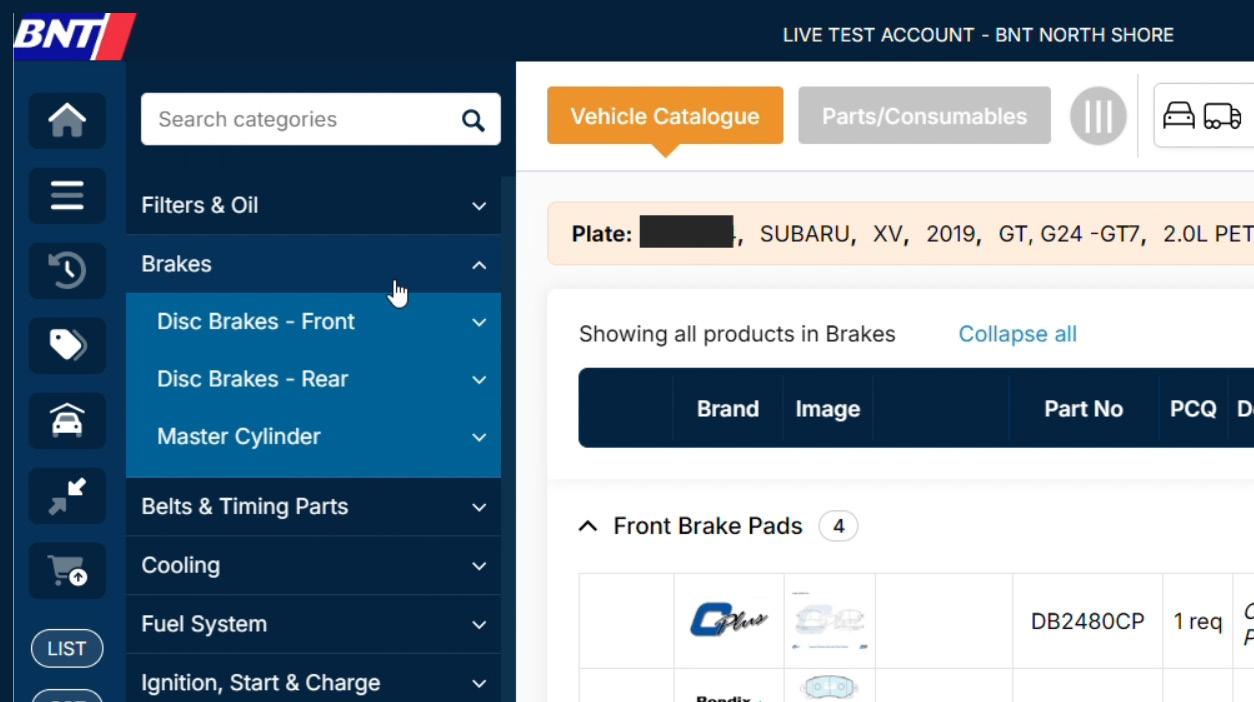Expand Disc Brakes - Front subcategory
Screen dimensions: 1254x702
[x=479, y=322]
